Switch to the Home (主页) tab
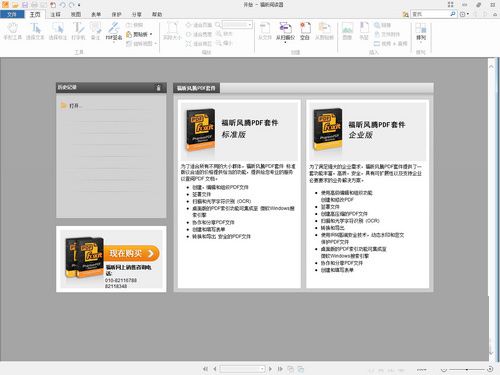This screenshot has height=375, width=500. pyautogui.click(x=35, y=14)
